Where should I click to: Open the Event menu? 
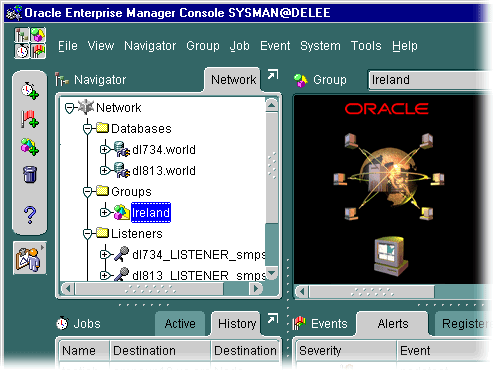275,46
